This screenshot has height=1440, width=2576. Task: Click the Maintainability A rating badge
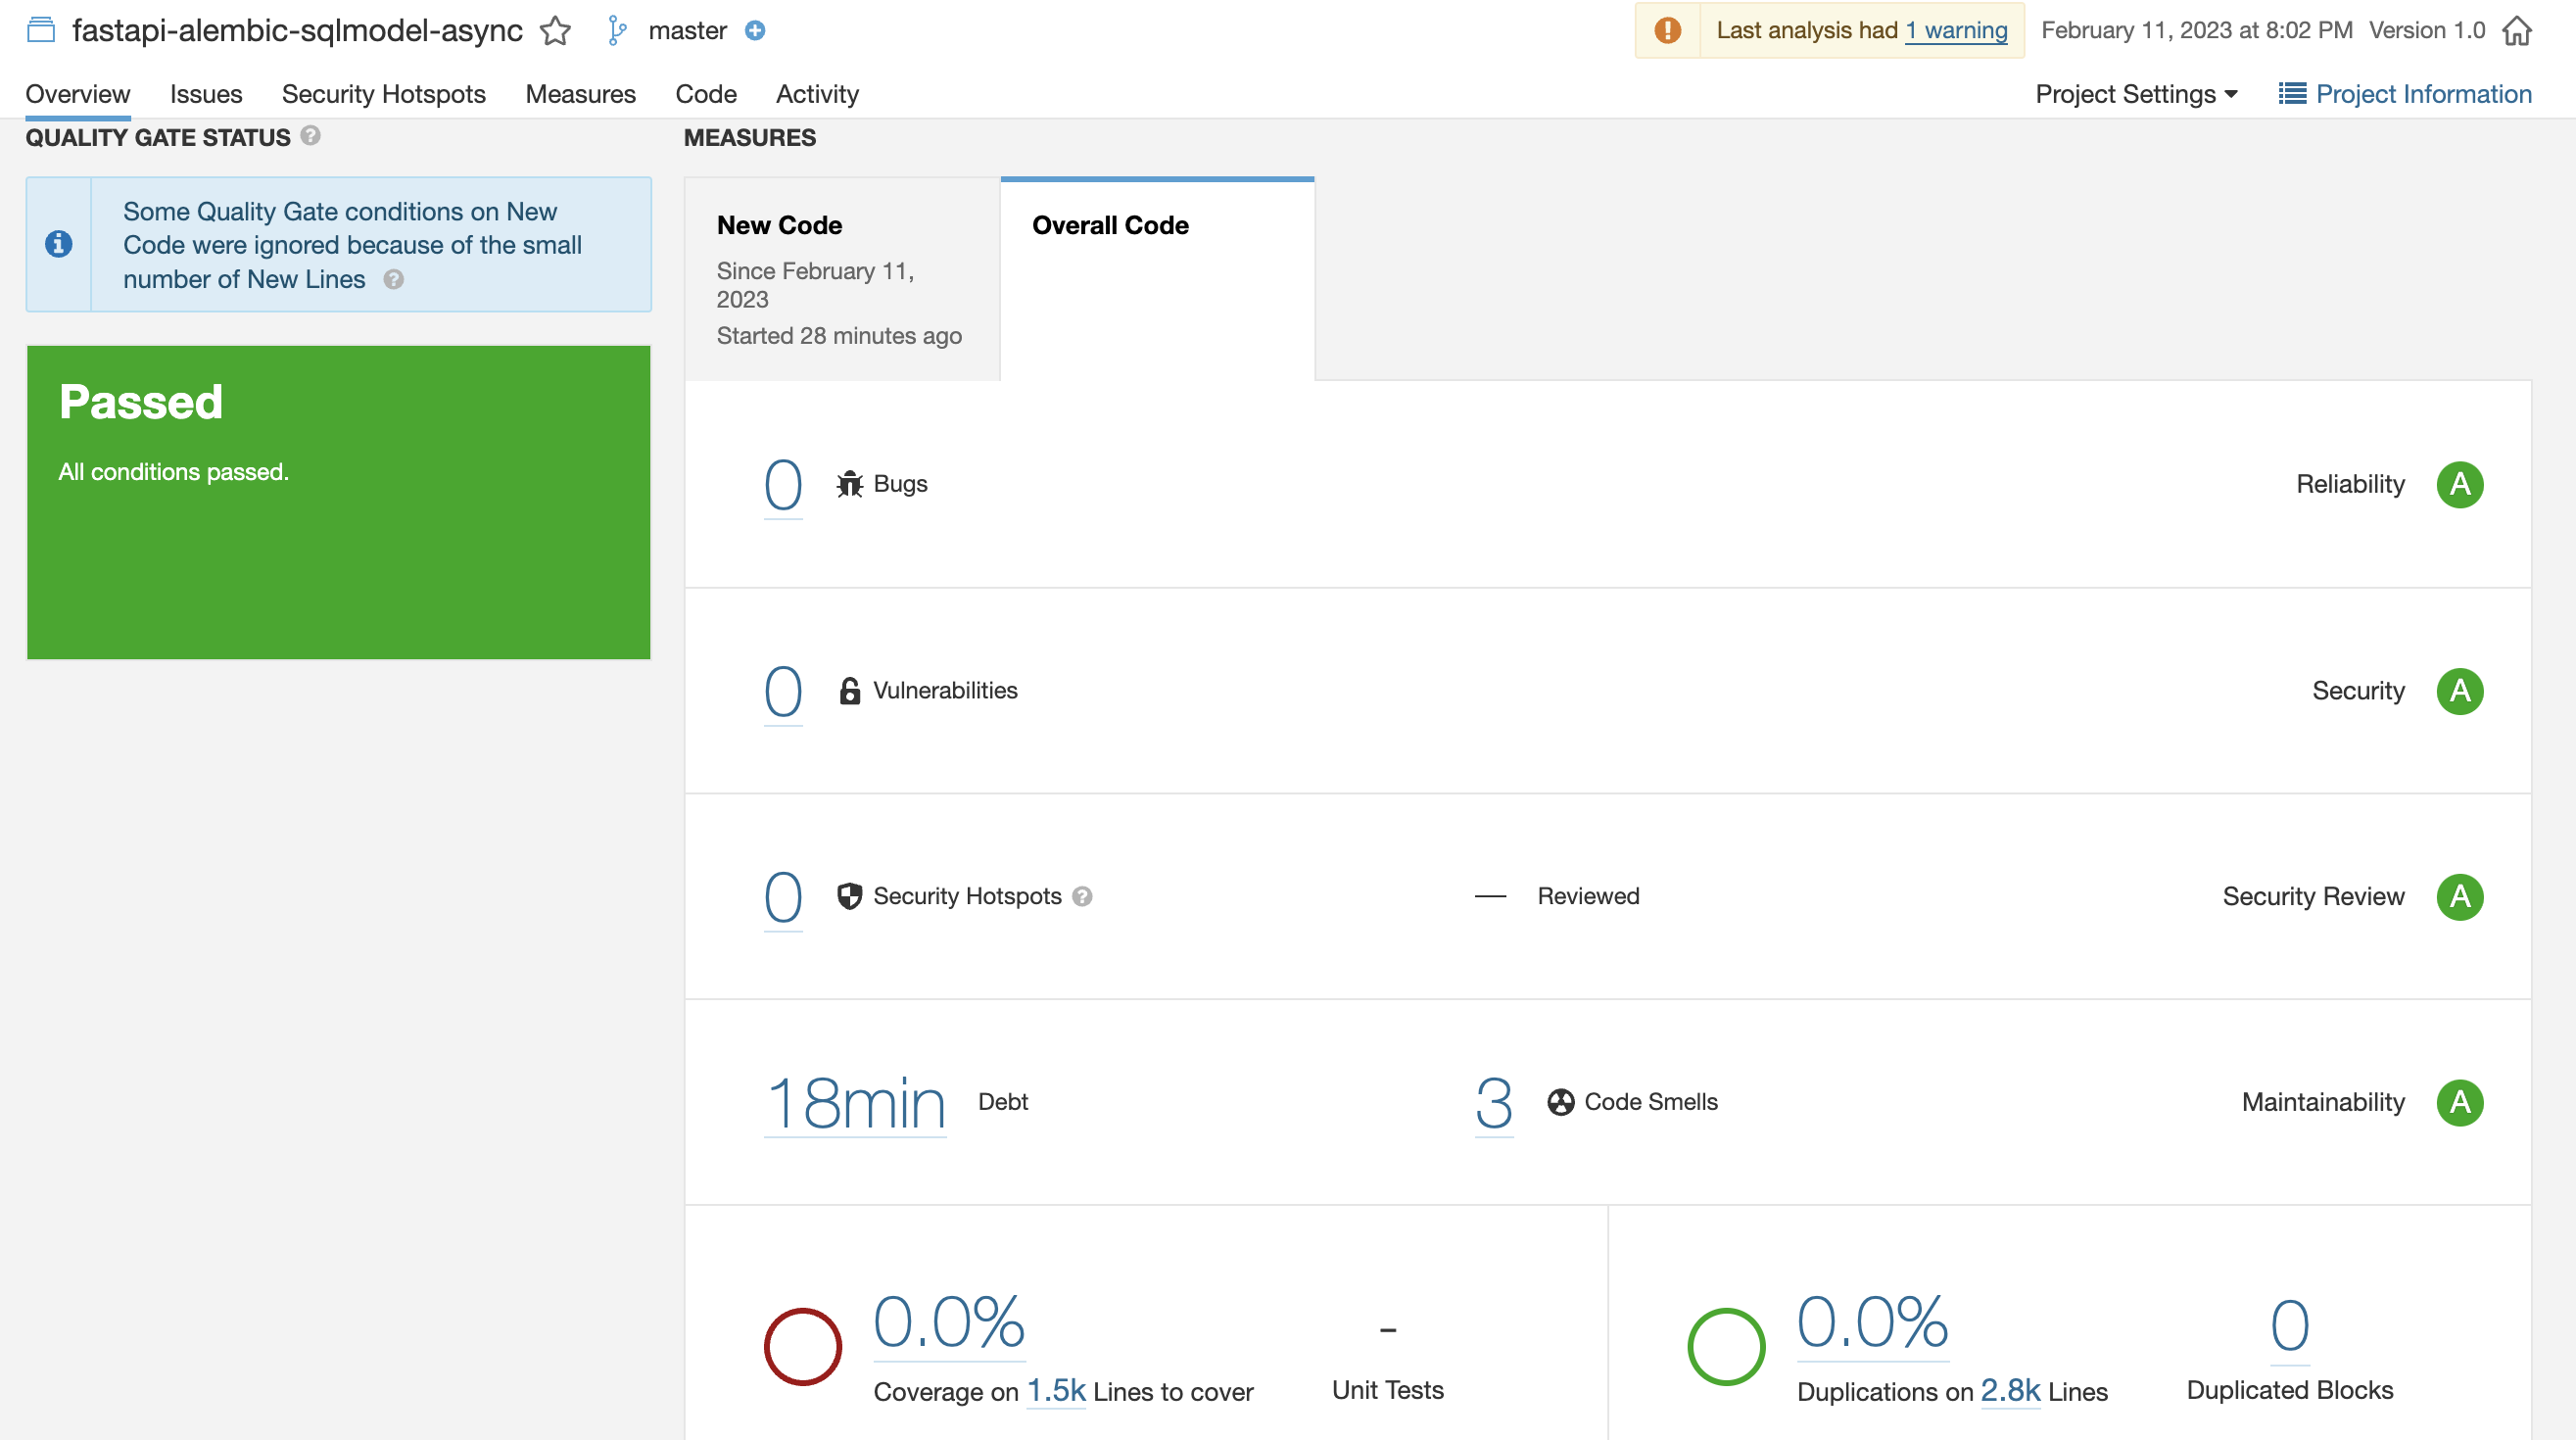2459,1102
